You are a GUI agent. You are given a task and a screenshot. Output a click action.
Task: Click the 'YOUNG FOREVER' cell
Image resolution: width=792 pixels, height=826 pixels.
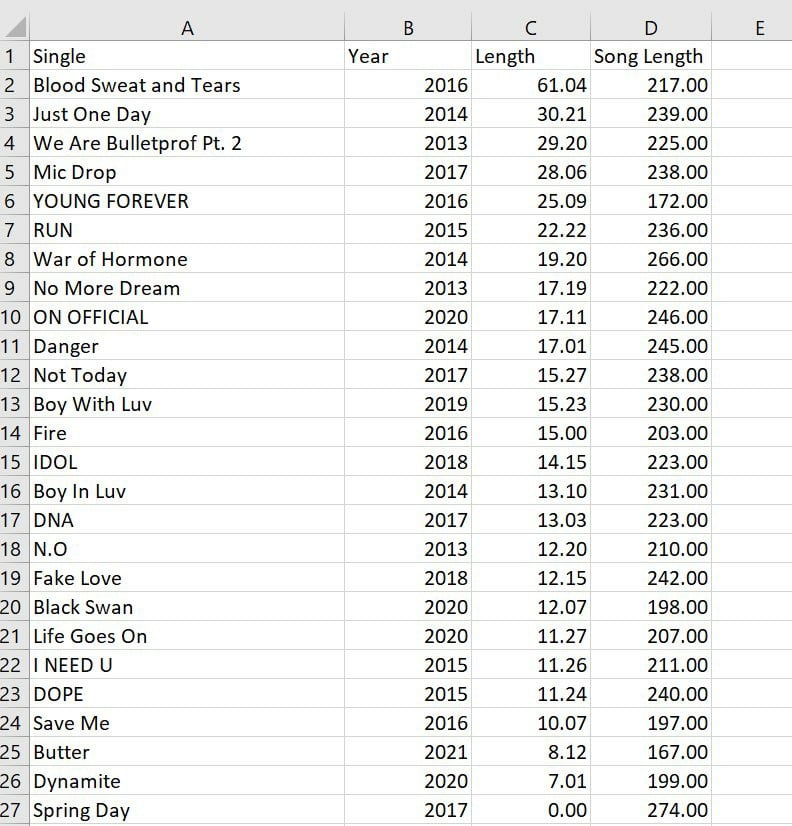point(111,201)
